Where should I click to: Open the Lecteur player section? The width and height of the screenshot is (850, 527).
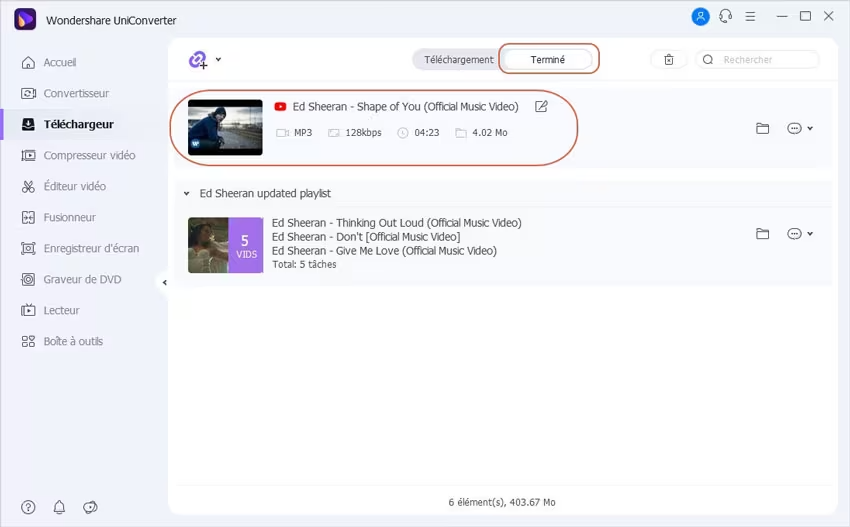(x=50, y=310)
